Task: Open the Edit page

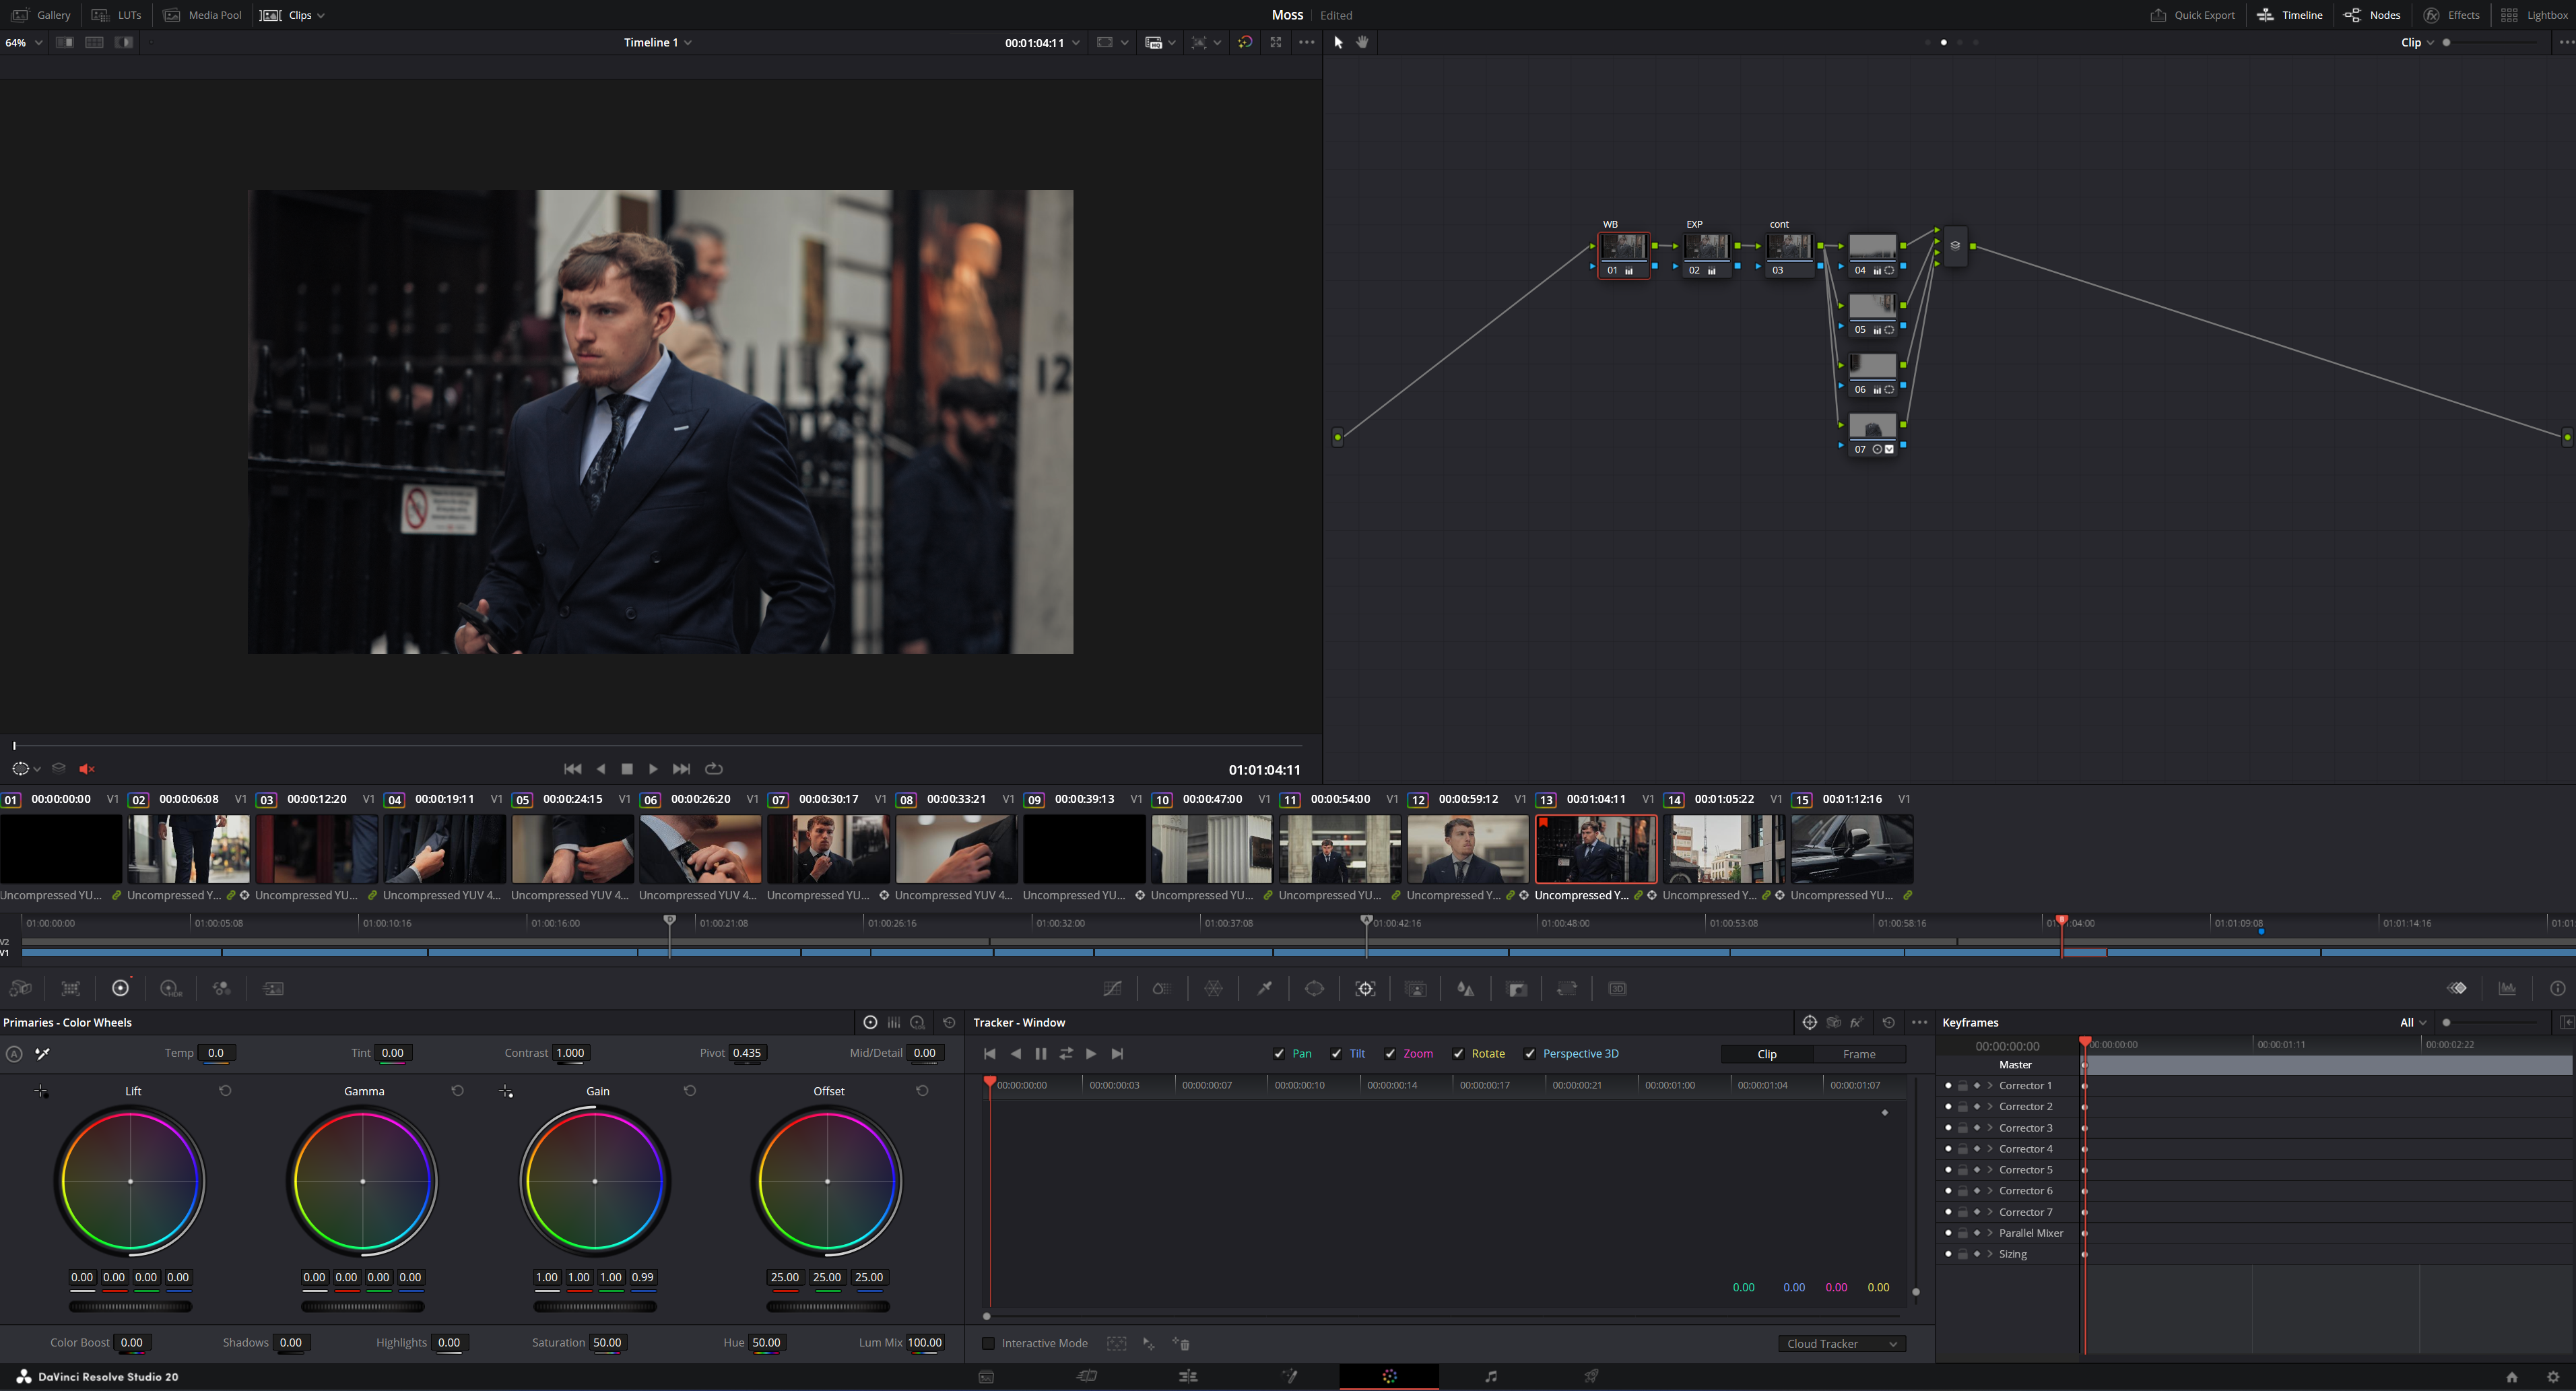Action: pyautogui.click(x=1188, y=1376)
